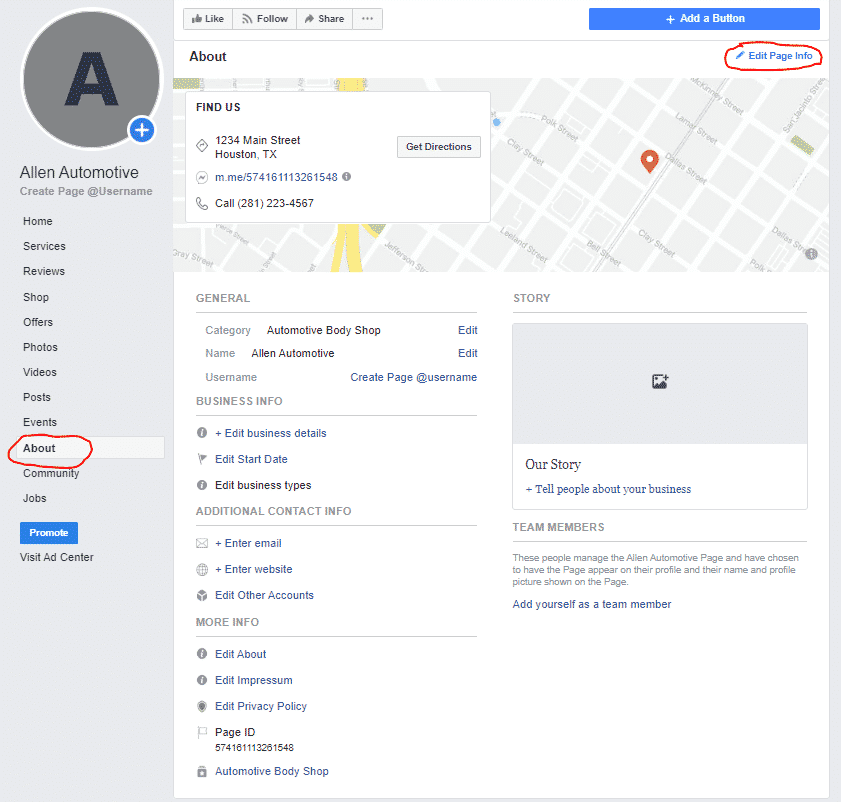This screenshot has height=802, width=841.
Task: Open Events in the sidebar
Action: 40,422
